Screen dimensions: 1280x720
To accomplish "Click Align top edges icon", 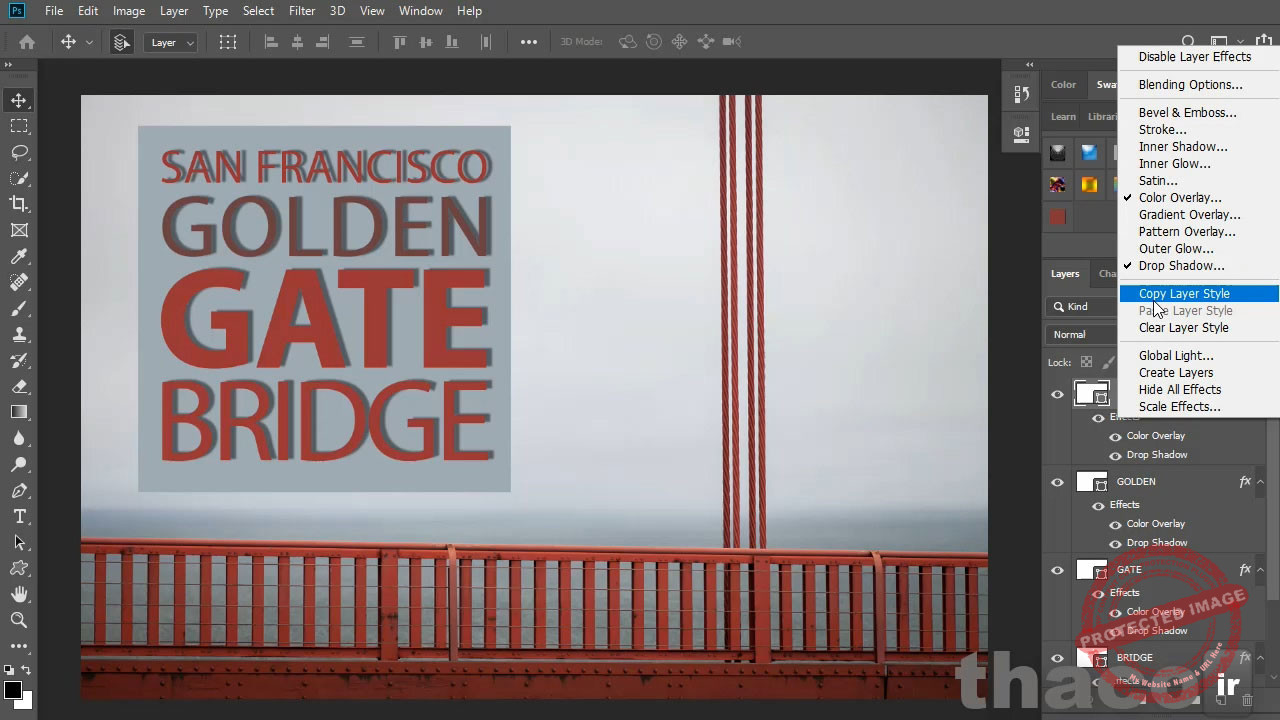I will (400, 42).
